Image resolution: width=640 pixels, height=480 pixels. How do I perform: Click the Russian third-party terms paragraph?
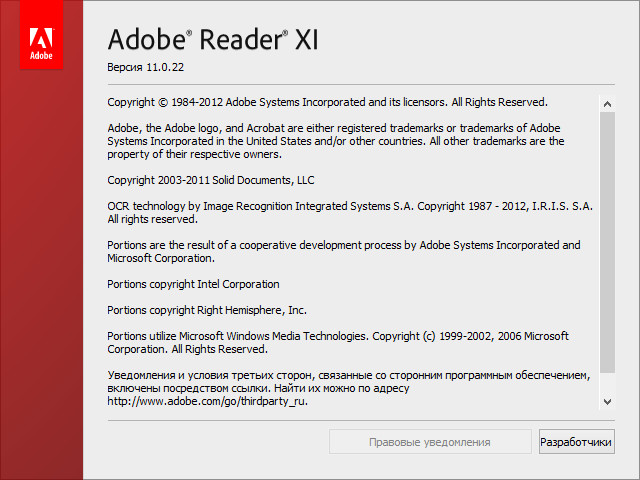click(x=348, y=382)
